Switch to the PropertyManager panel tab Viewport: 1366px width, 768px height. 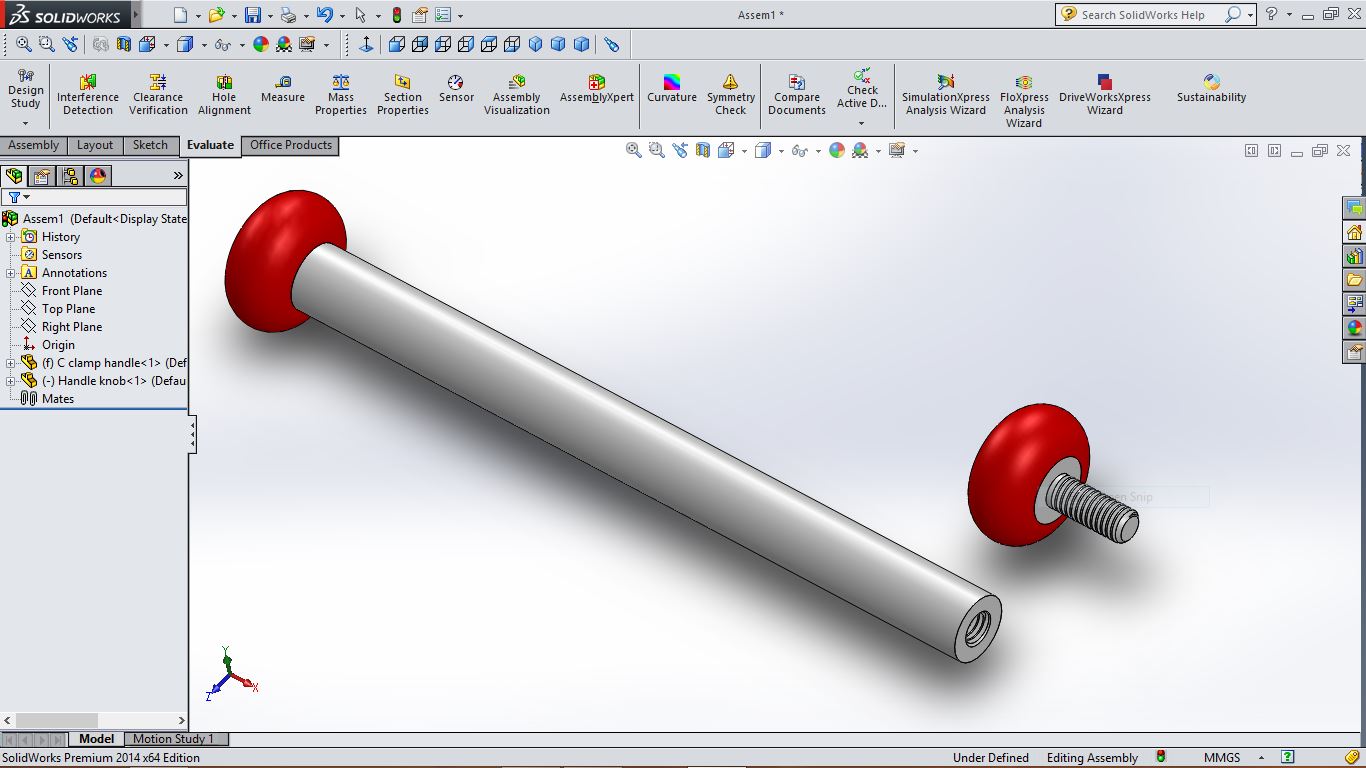click(x=42, y=176)
